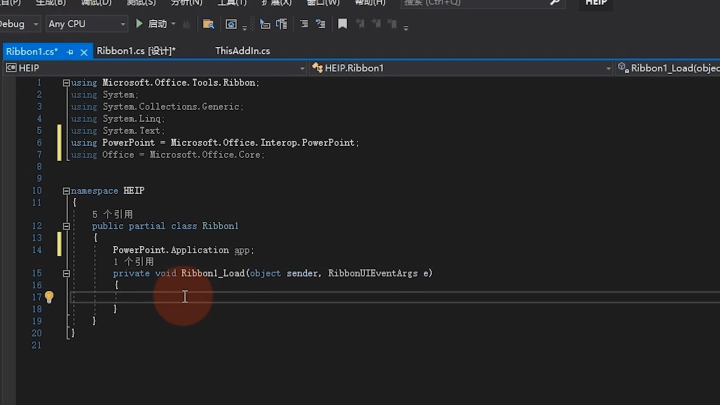Screen dimensions: 720x405
Task: Click 'using Office = Microsoft.Office.Core;' line
Action: [168, 155]
